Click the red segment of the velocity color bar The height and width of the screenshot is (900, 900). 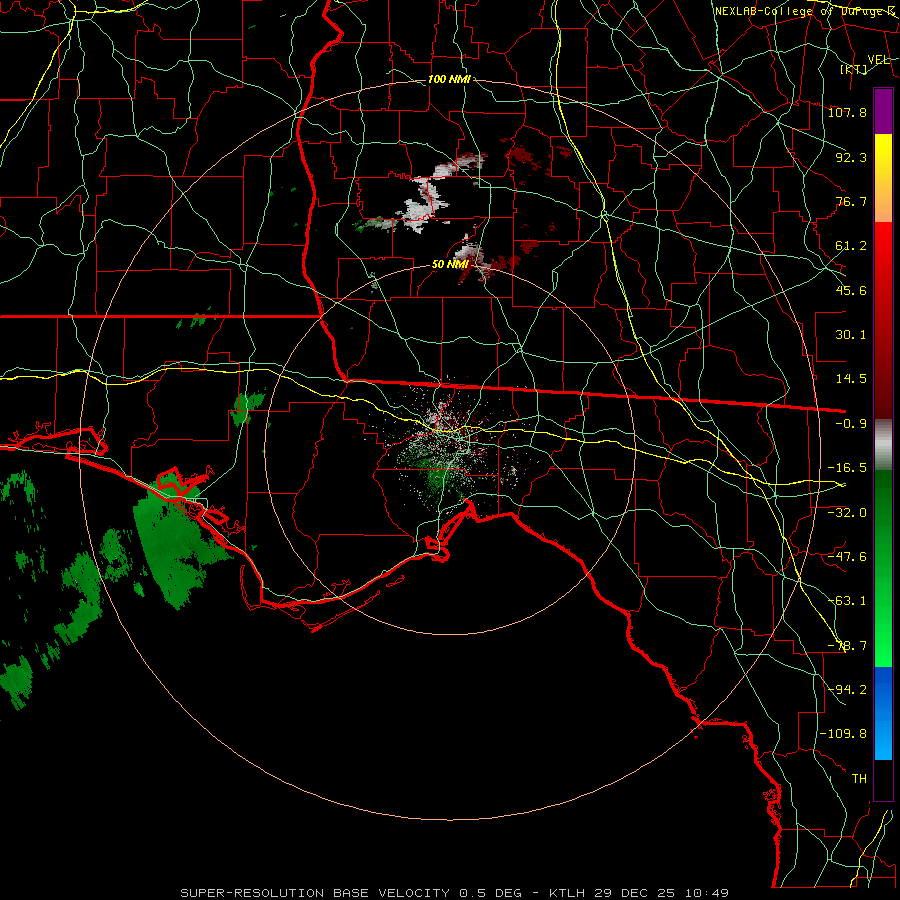[x=883, y=320]
